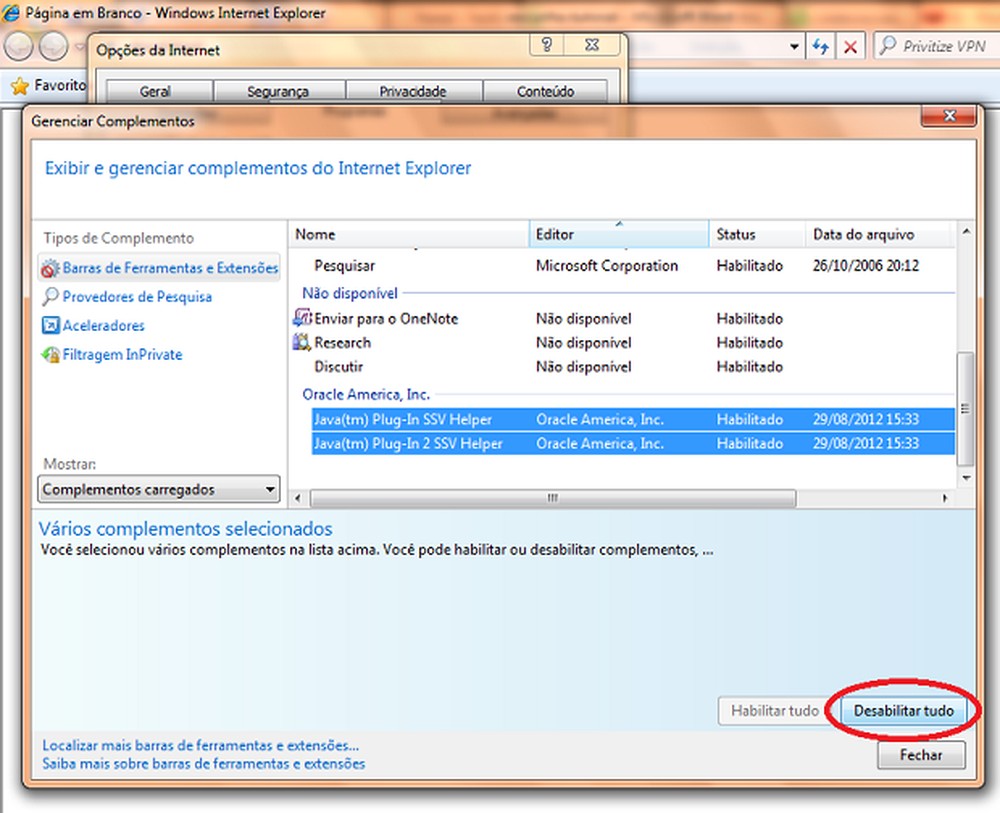Open the address bar history dropdown arrow

[x=794, y=46]
